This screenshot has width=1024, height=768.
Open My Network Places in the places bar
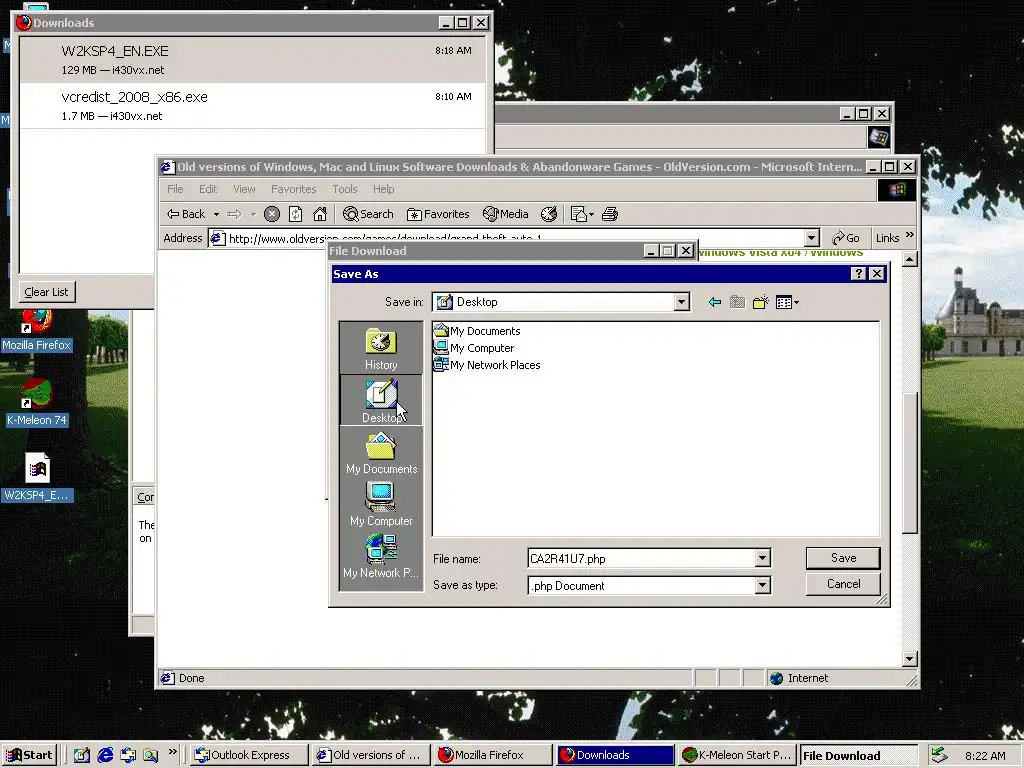tap(381, 556)
